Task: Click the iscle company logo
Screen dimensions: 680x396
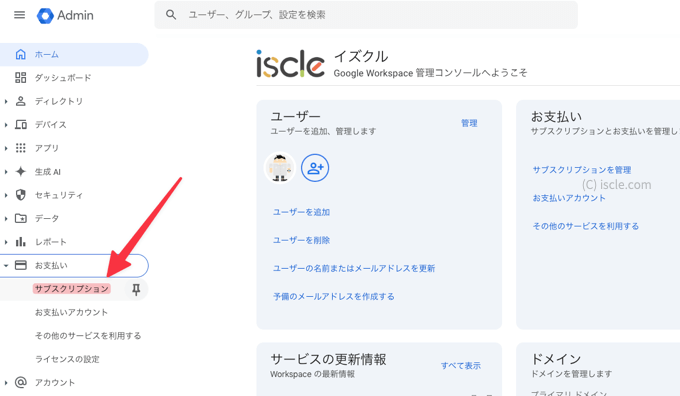Action: [290, 64]
